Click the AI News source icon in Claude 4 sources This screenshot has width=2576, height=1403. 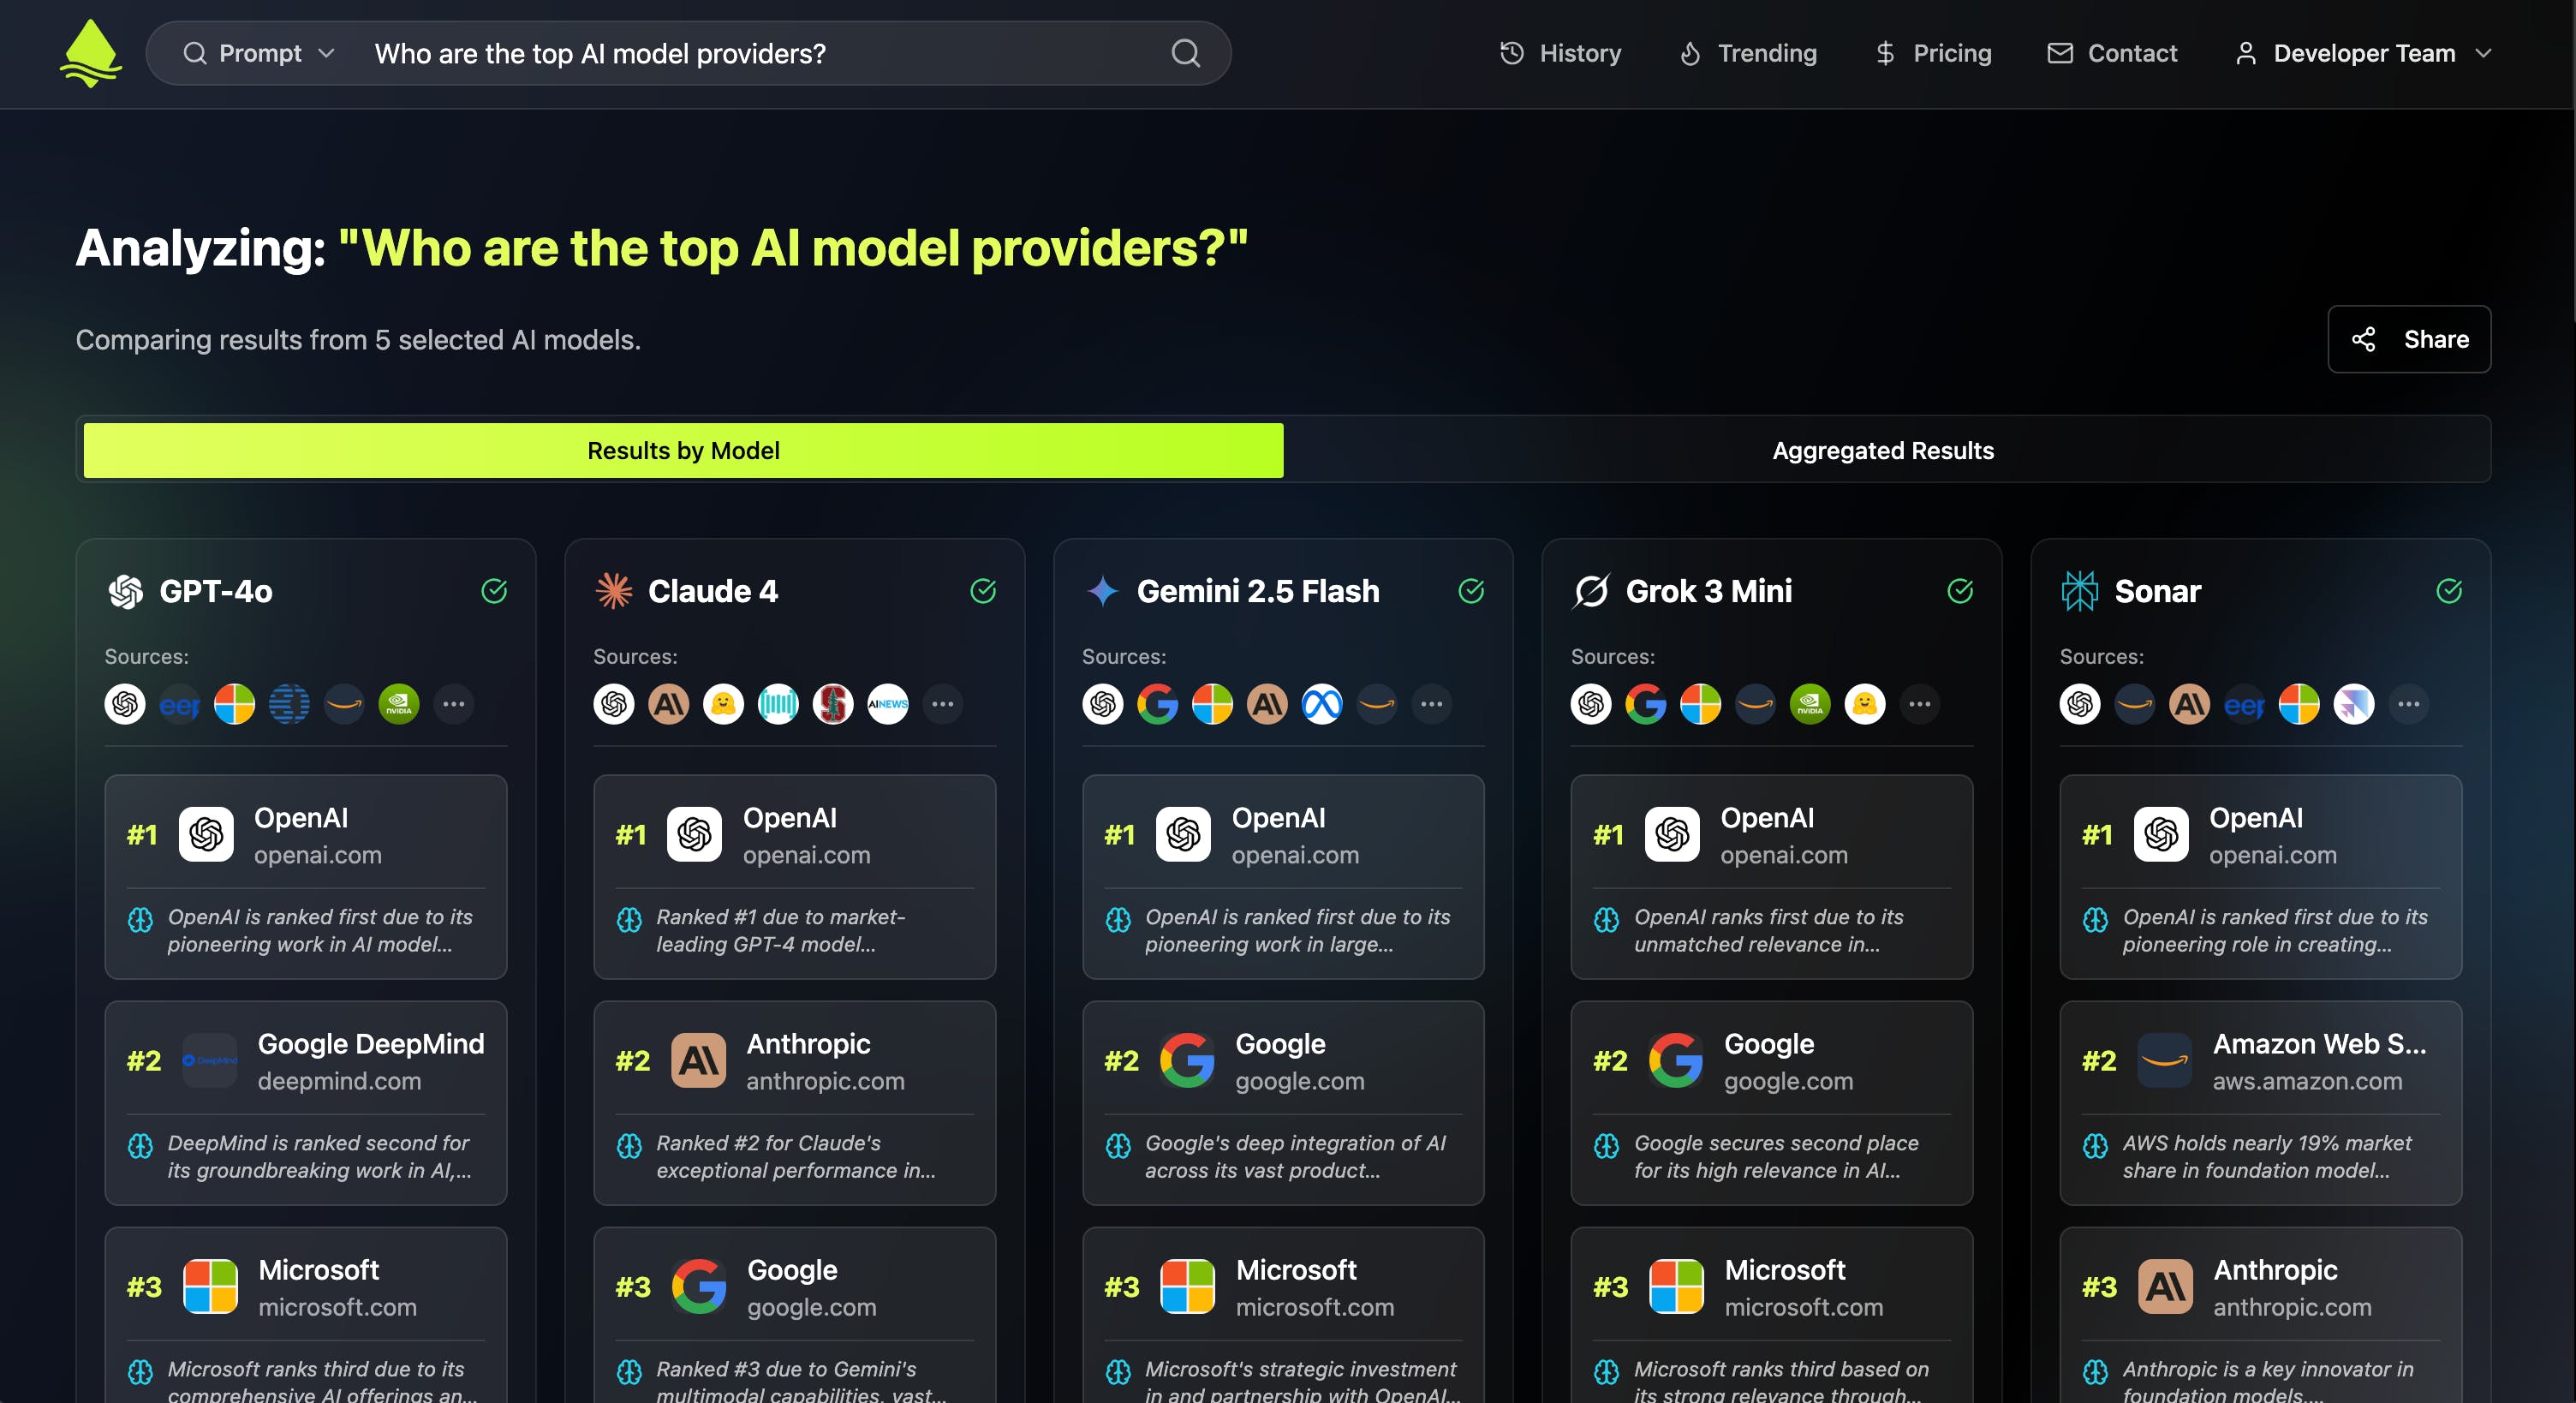click(x=887, y=704)
